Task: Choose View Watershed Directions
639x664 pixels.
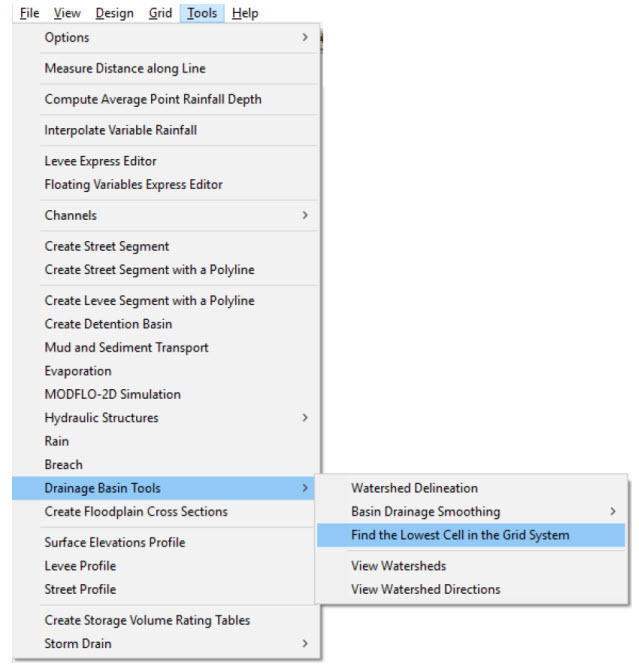Action: pyautogui.click(x=426, y=589)
